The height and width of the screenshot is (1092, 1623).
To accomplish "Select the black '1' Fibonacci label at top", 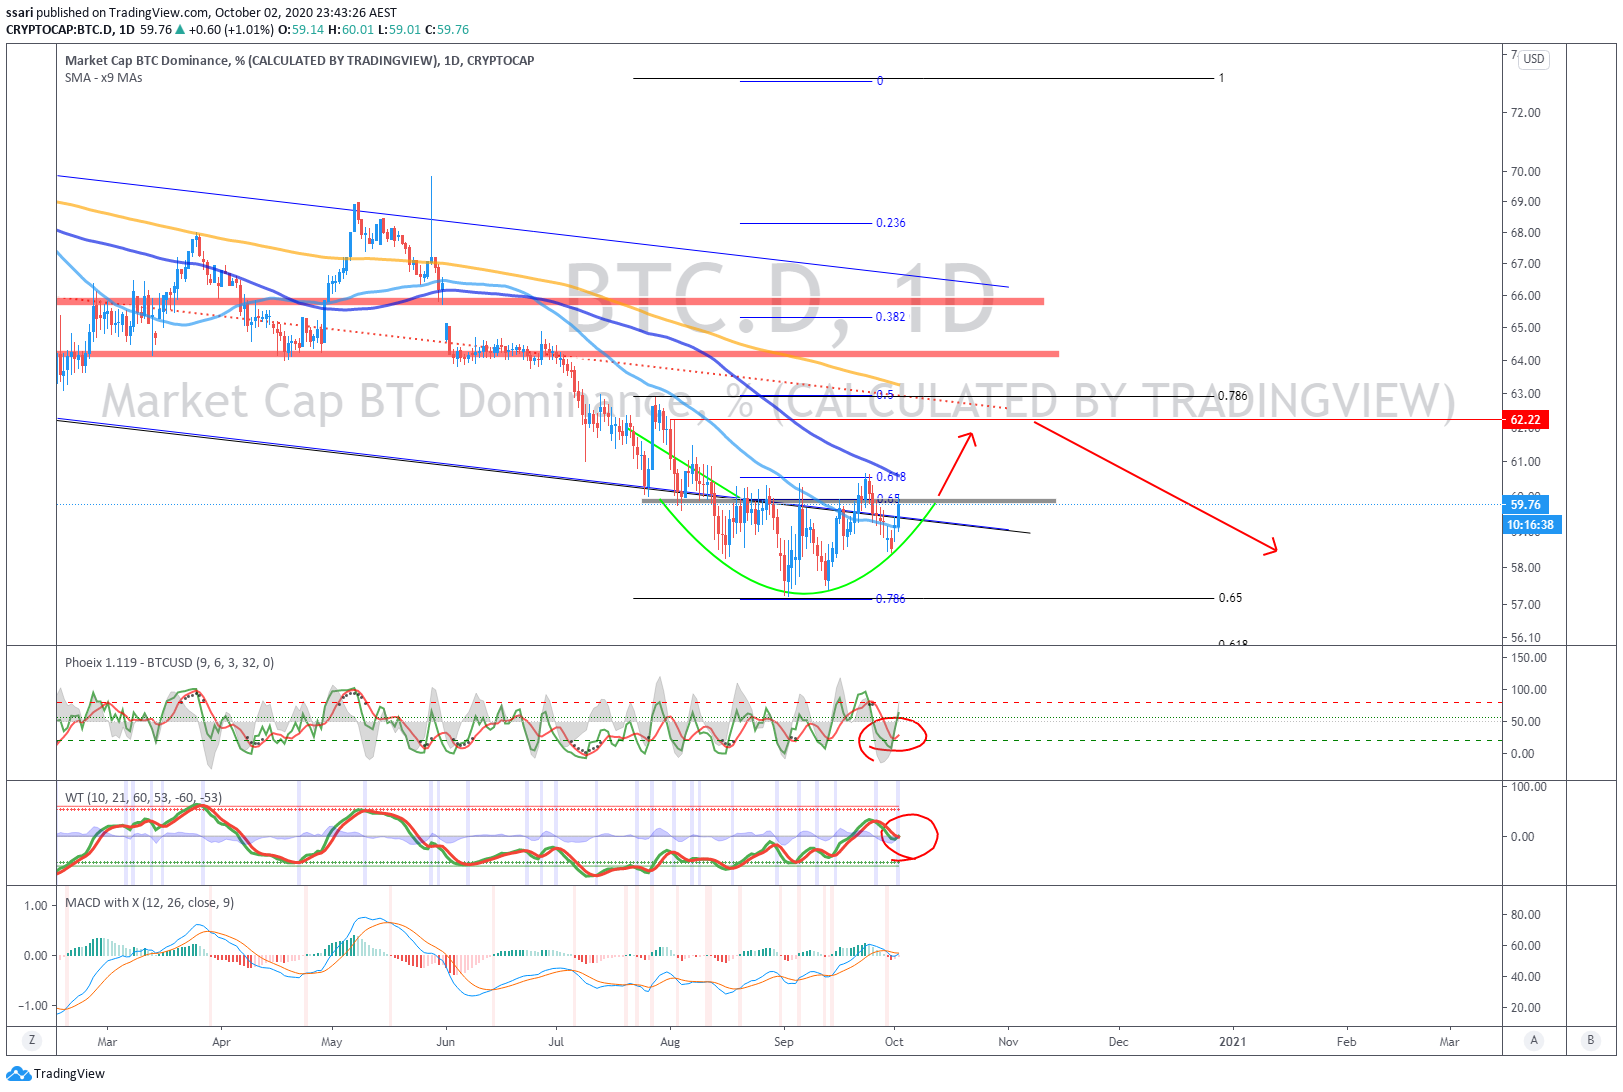I will [1221, 78].
